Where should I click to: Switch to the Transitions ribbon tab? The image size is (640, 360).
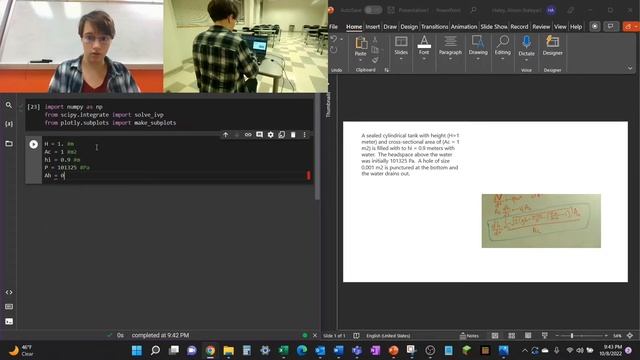[x=434, y=27]
